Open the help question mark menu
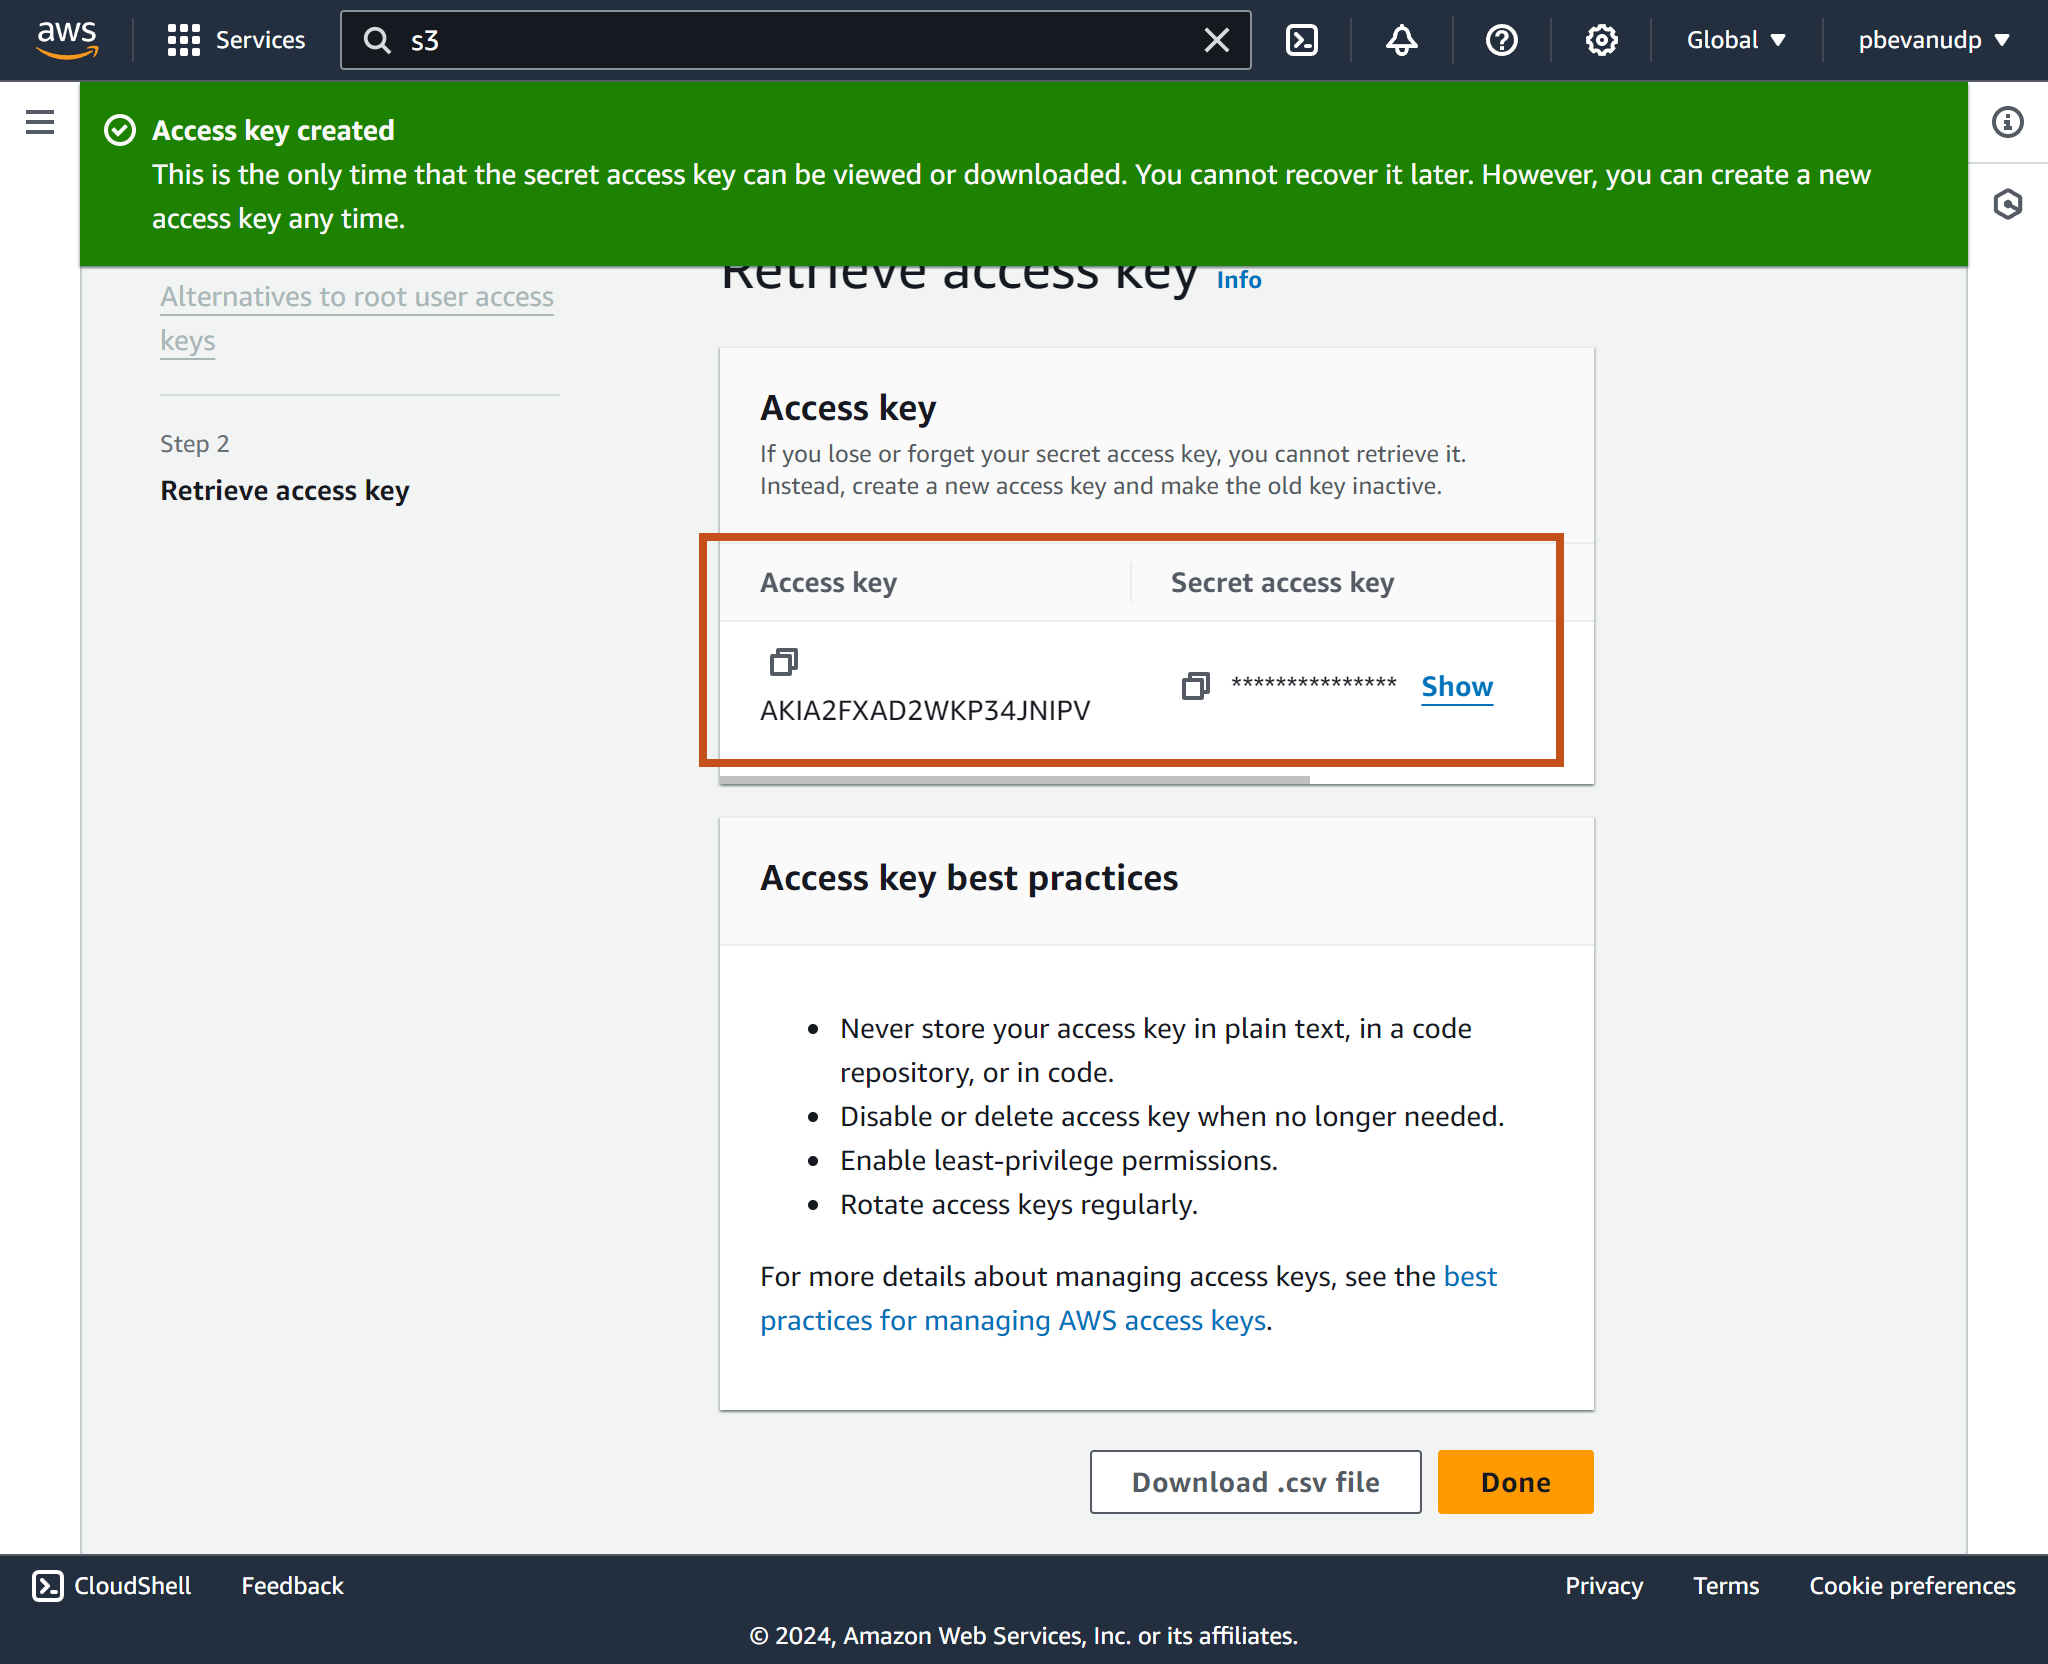The width and height of the screenshot is (2048, 1664). click(x=1501, y=40)
